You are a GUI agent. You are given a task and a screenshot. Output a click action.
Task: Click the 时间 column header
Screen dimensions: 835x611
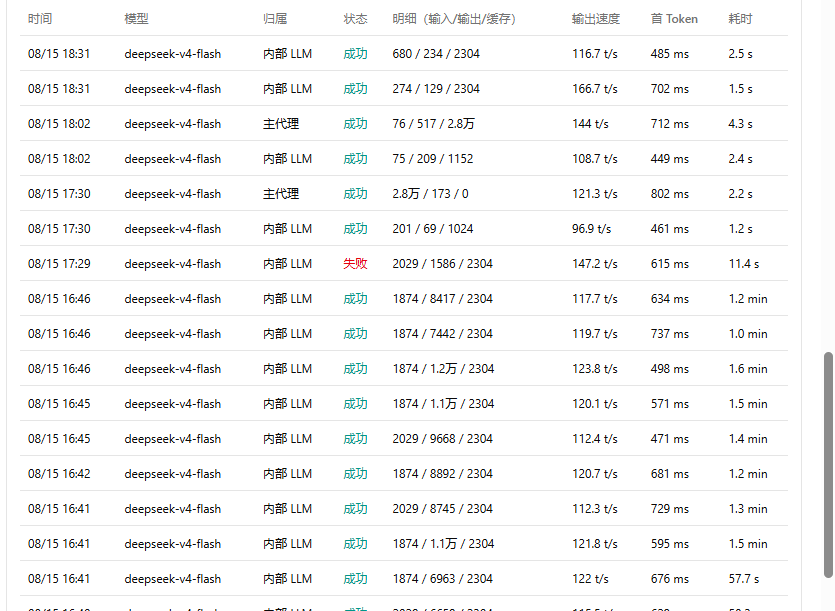point(40,19)
